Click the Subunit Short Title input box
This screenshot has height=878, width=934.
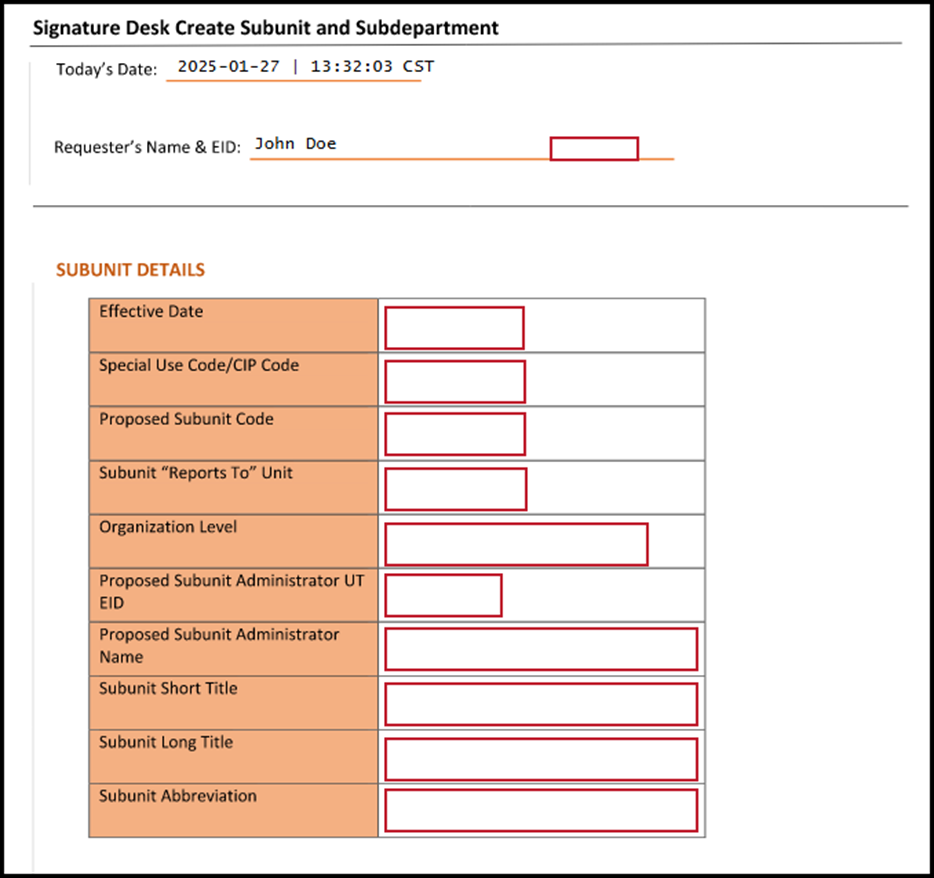click(541, 704)
